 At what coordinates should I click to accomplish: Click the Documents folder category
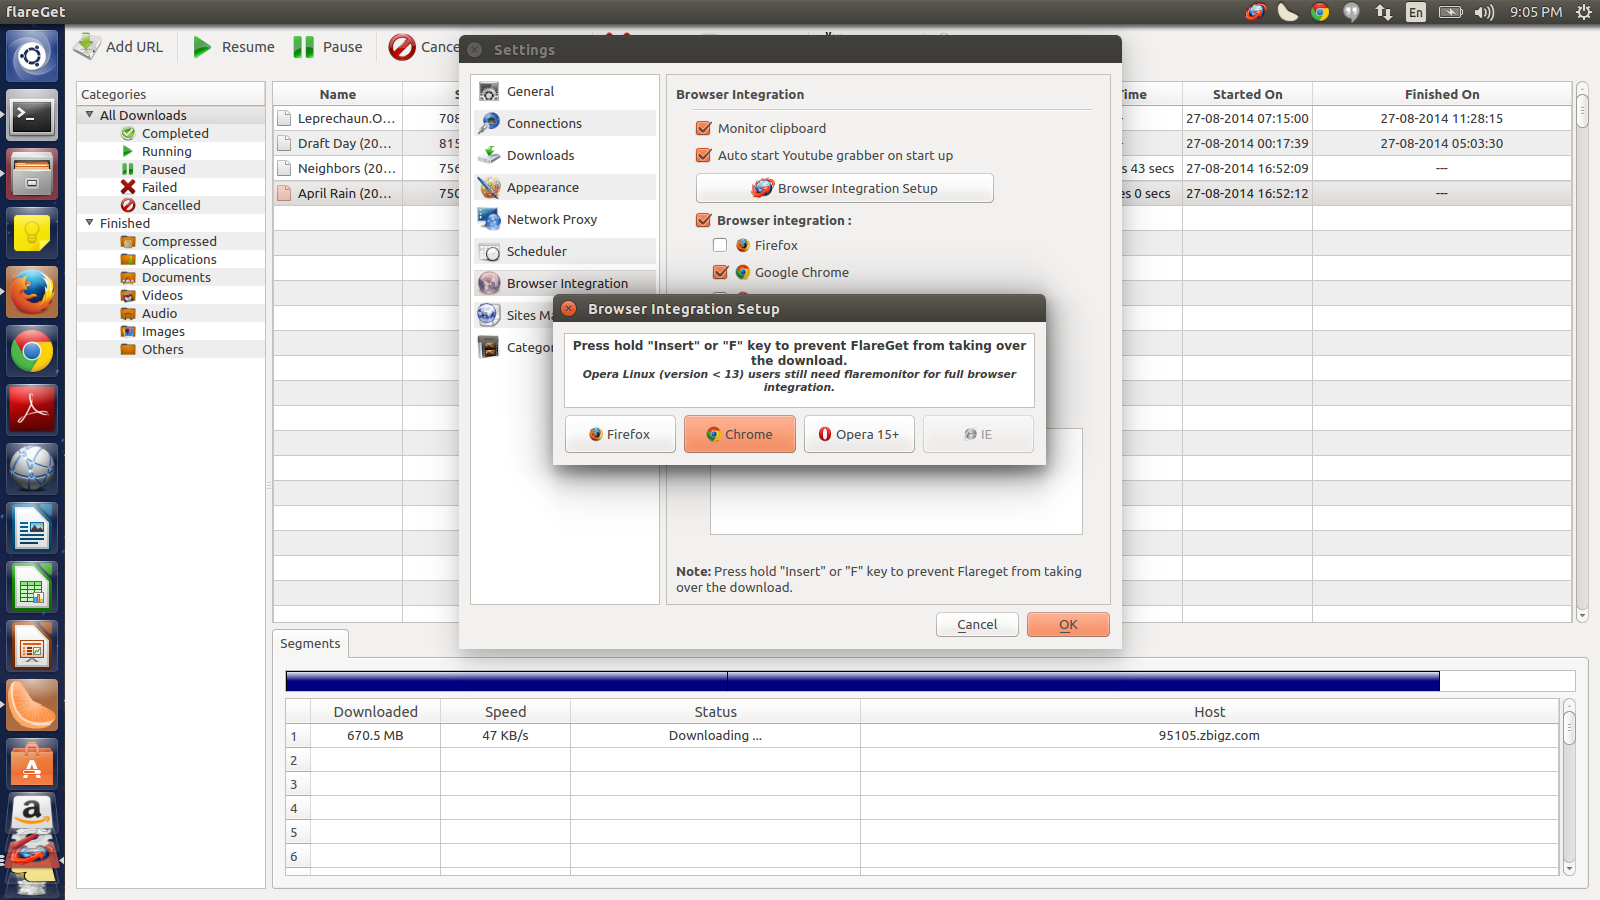pos(176,277)
